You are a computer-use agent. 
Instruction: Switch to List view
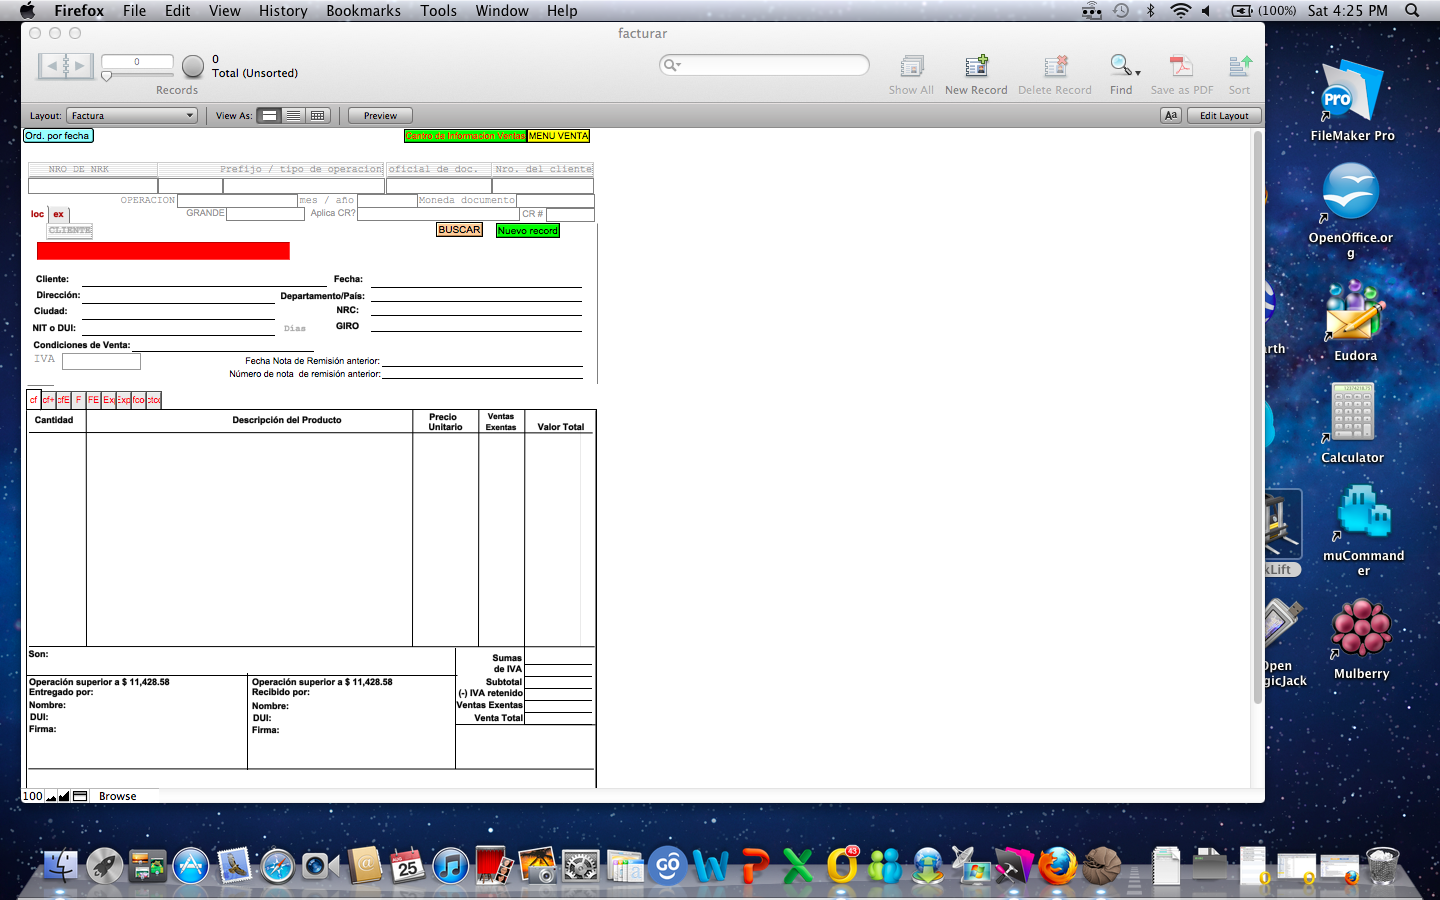(294, 115)
